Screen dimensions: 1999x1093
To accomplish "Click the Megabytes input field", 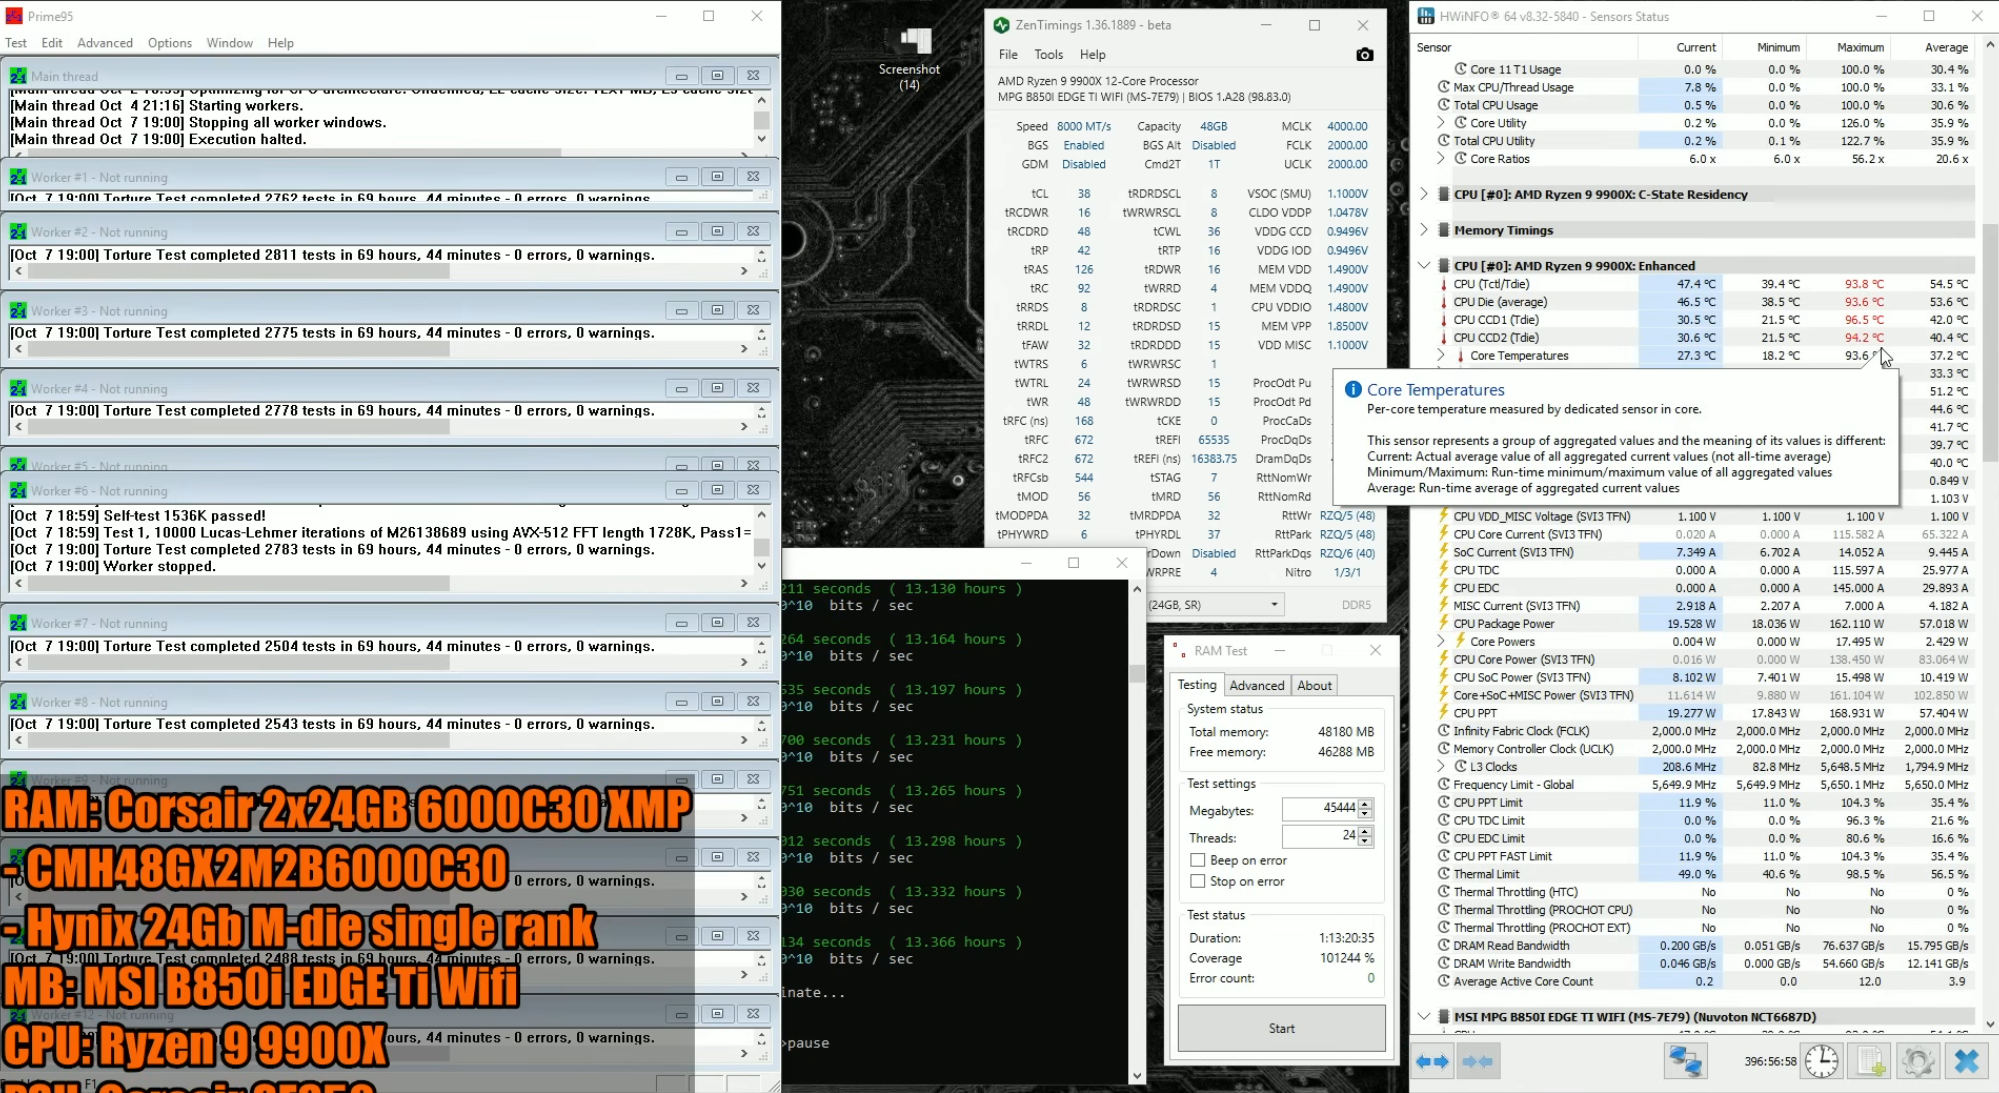I will [x=1319, y=808].
